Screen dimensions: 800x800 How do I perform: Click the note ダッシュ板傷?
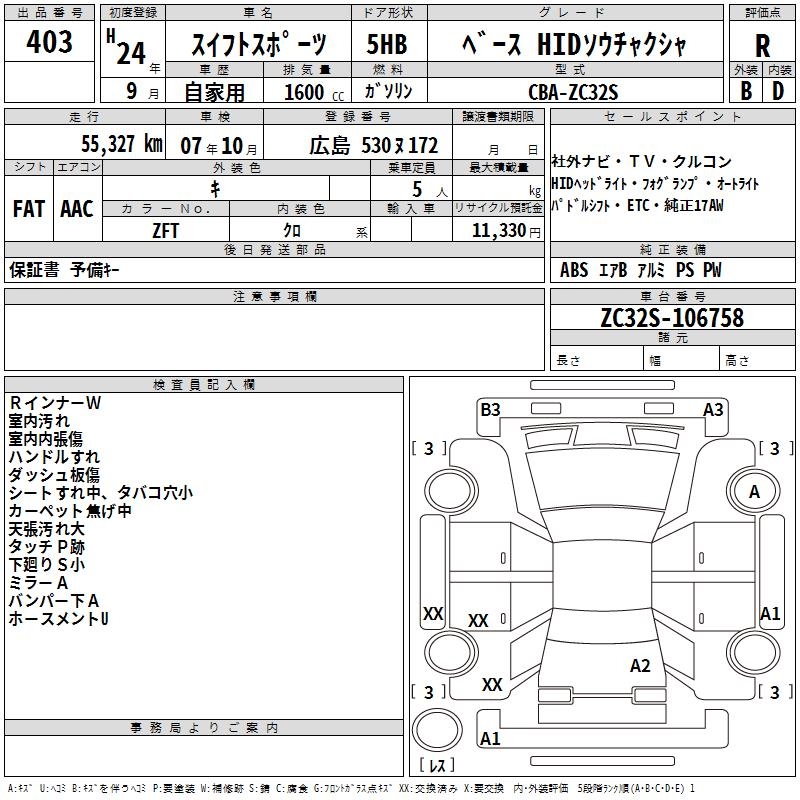pos(54,475)
